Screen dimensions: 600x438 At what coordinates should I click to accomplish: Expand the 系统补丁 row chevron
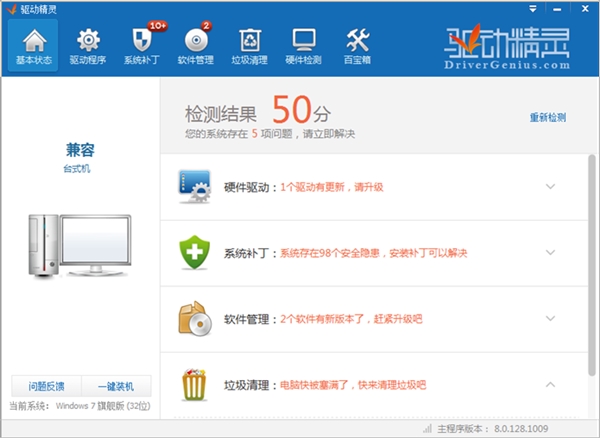(x=550, y=252)
